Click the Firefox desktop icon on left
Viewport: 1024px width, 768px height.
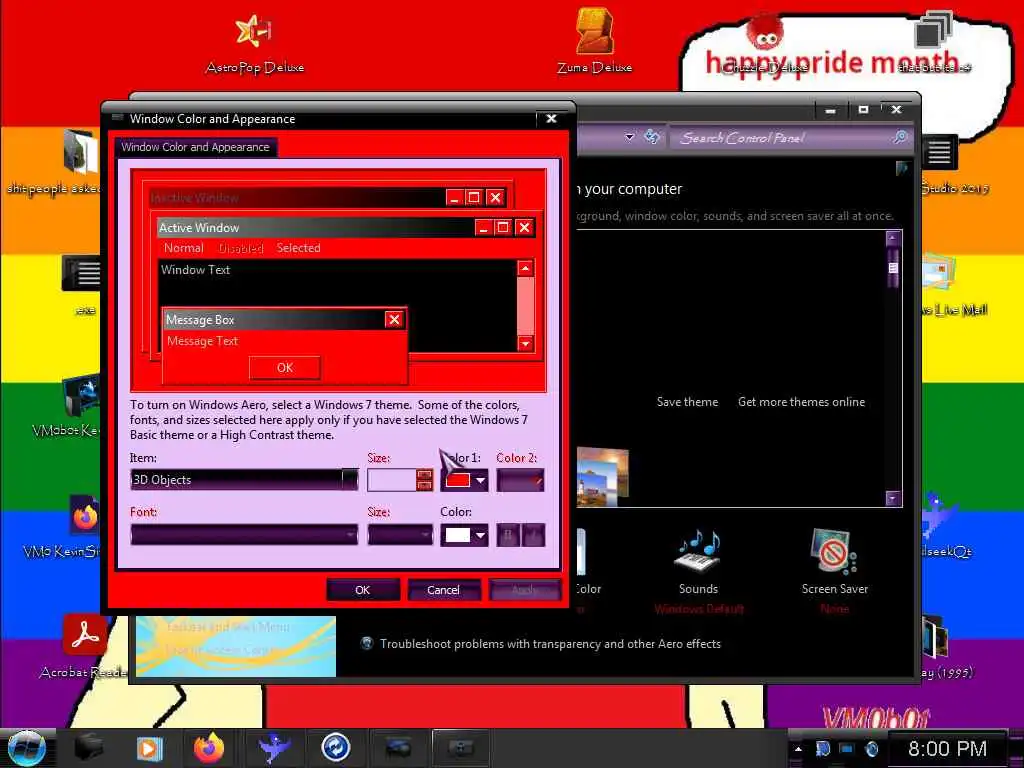coord(84,516)
